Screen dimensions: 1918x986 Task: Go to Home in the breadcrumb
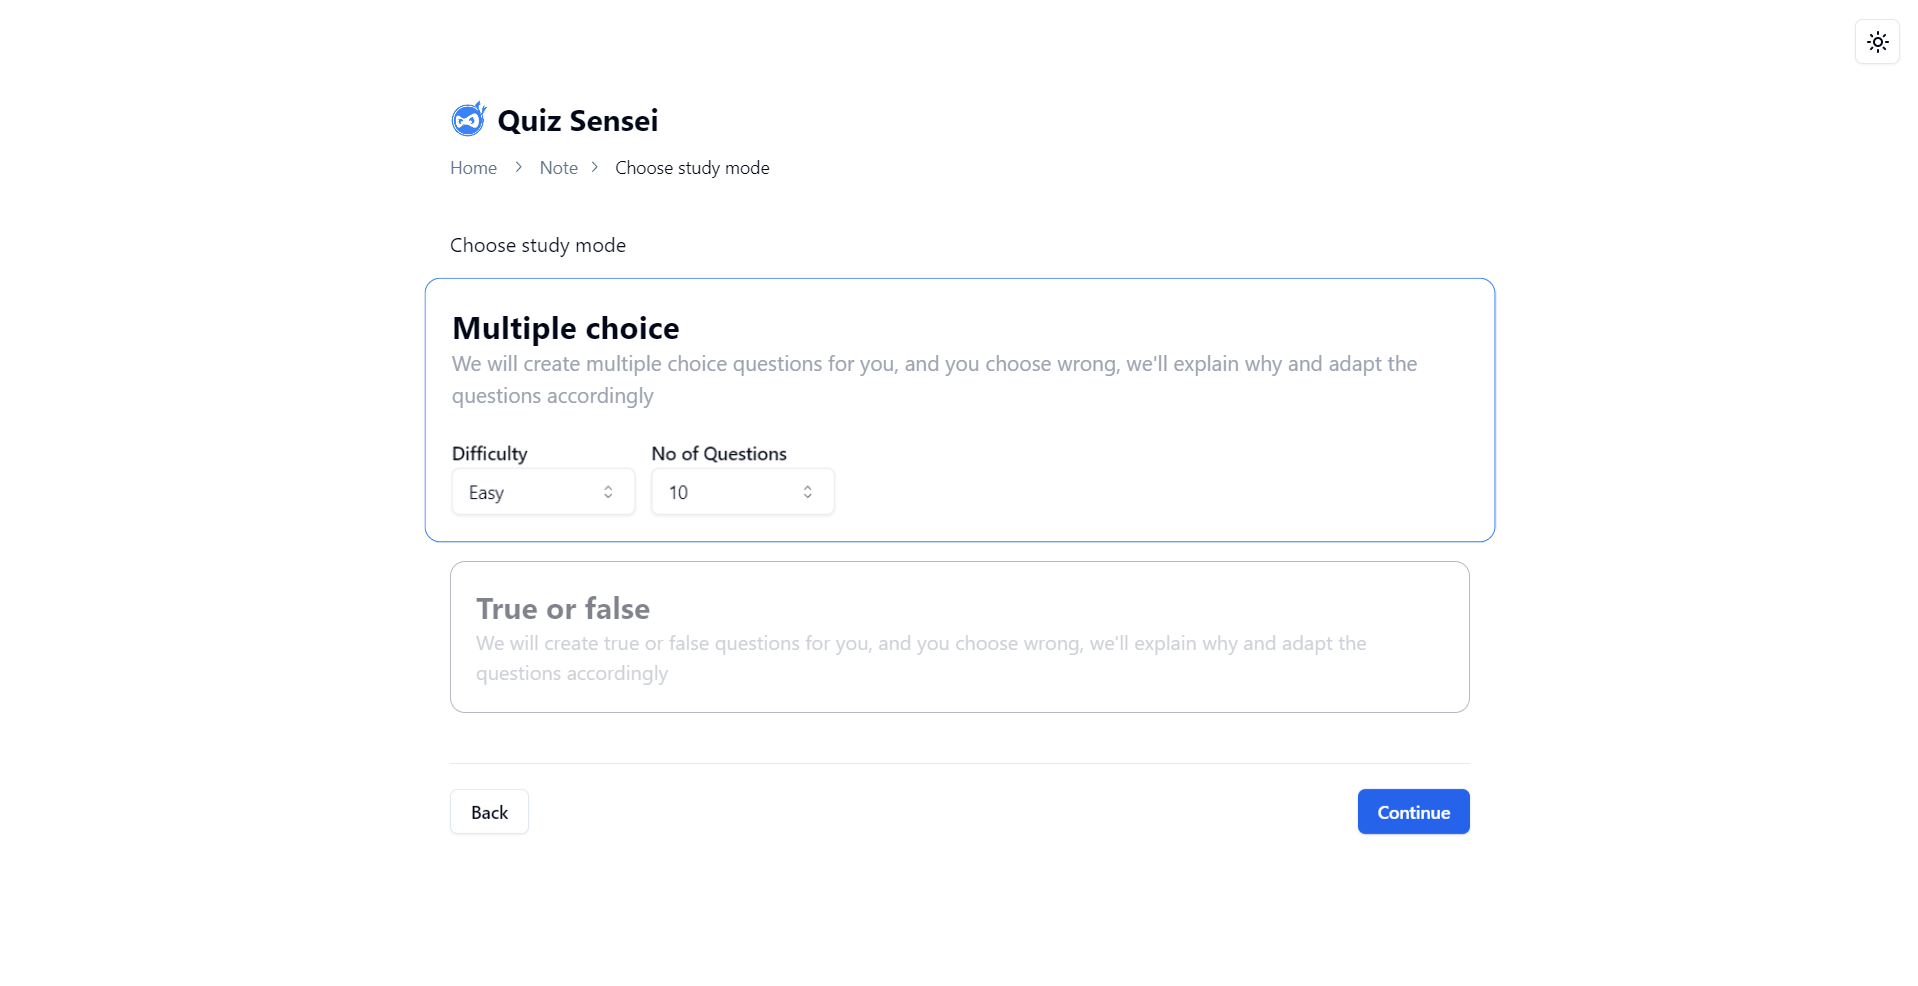473,168
